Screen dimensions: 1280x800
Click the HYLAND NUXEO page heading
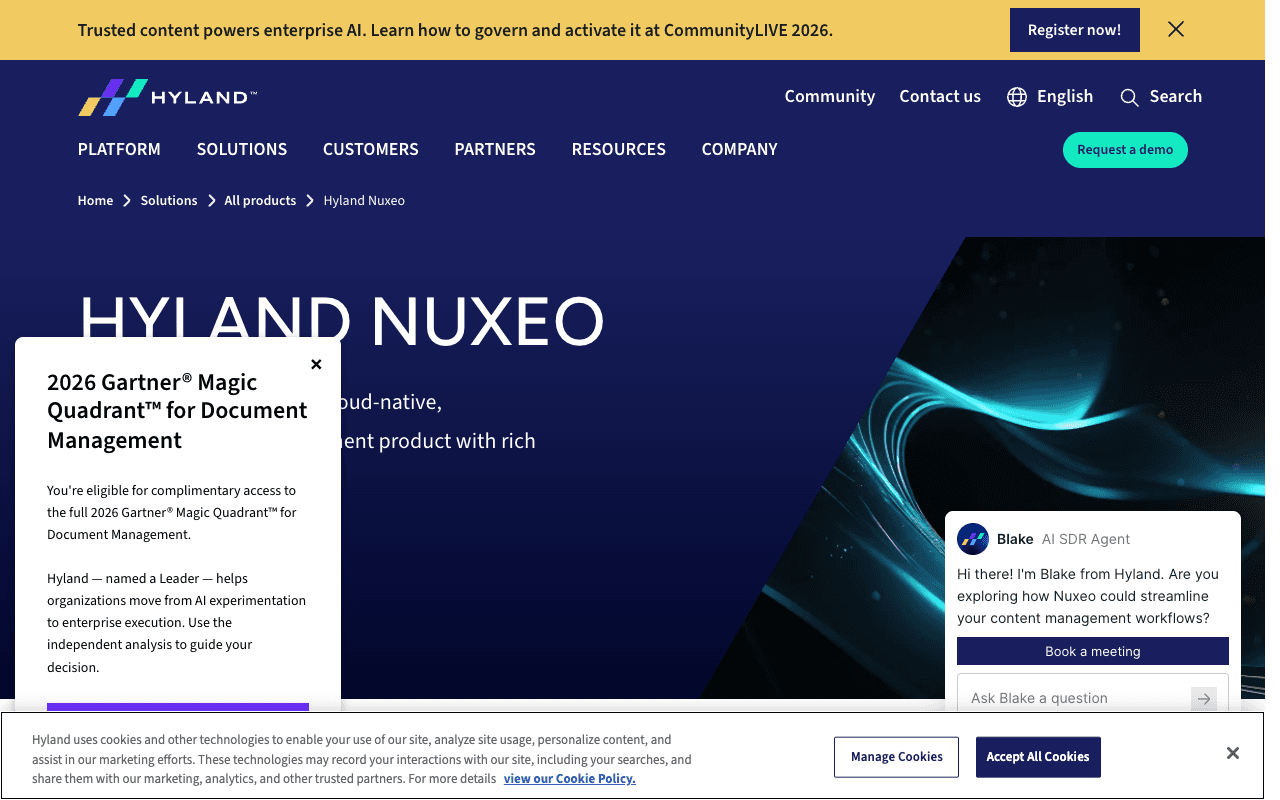click(x=342, y=322)
